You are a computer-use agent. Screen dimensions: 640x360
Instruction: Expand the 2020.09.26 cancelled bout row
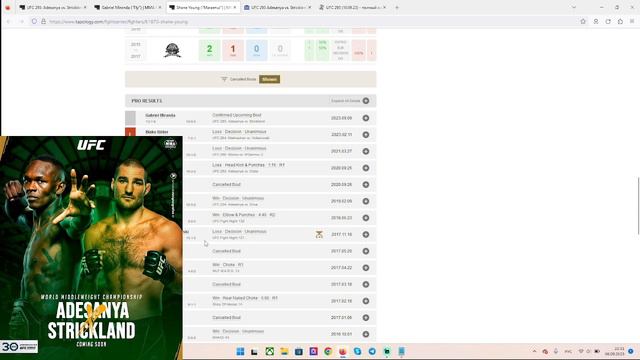[x=366, y=184]
